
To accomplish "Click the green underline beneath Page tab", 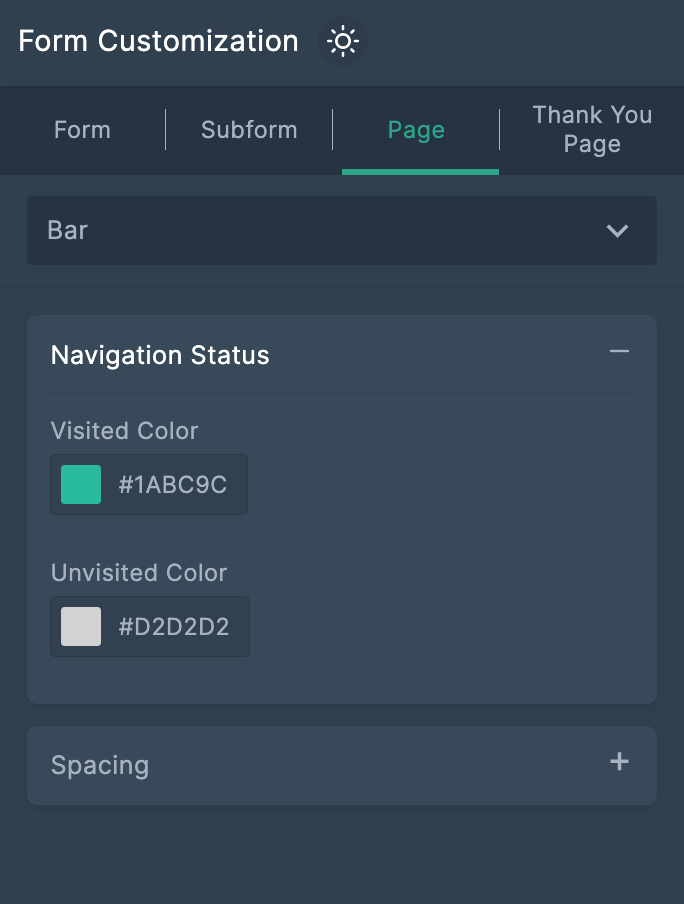I will click(x=420, y=172).
